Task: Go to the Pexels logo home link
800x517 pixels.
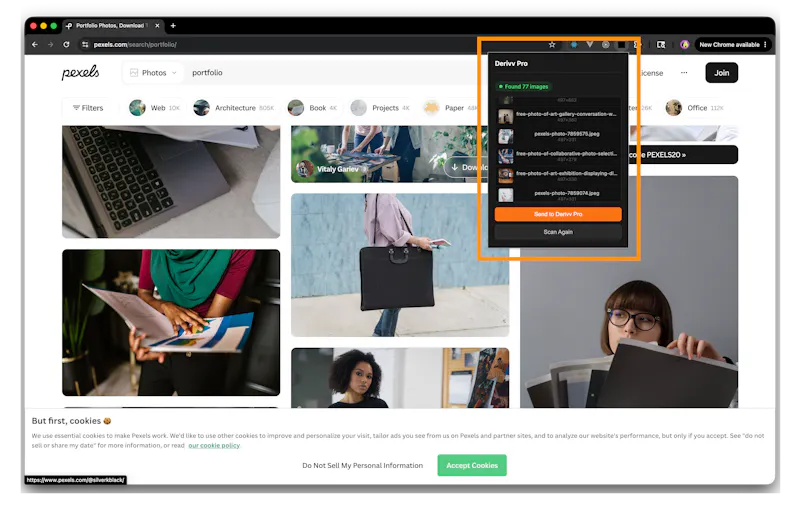Action: coord(80,72)
